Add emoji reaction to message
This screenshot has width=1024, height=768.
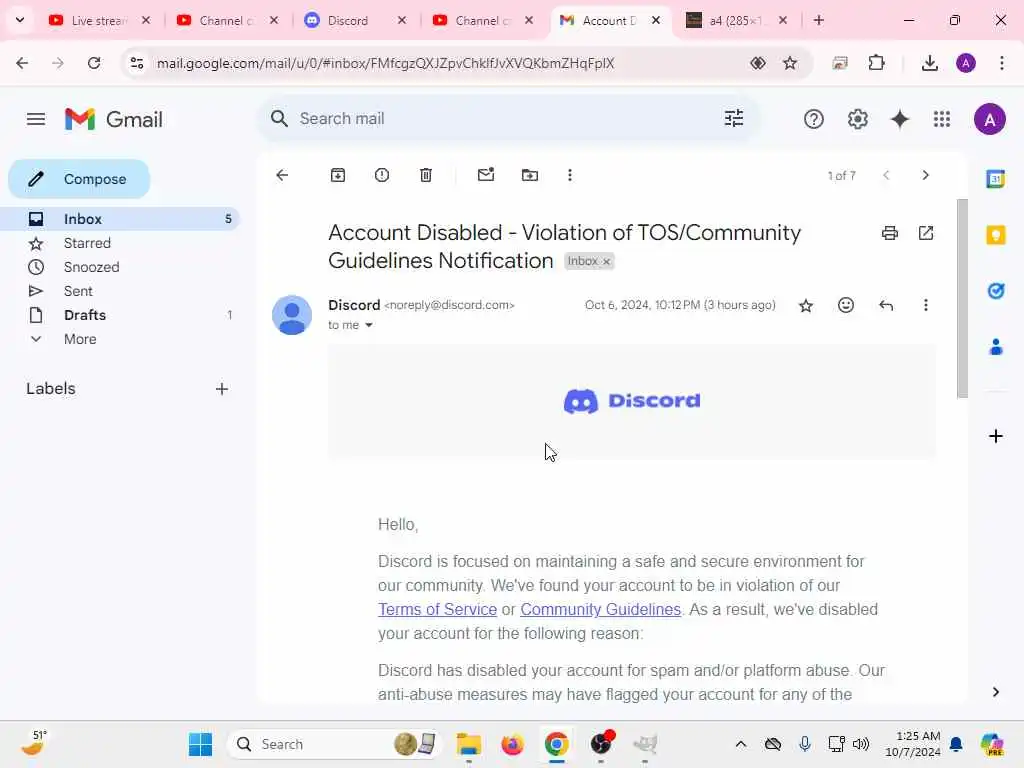click(846, 305)
